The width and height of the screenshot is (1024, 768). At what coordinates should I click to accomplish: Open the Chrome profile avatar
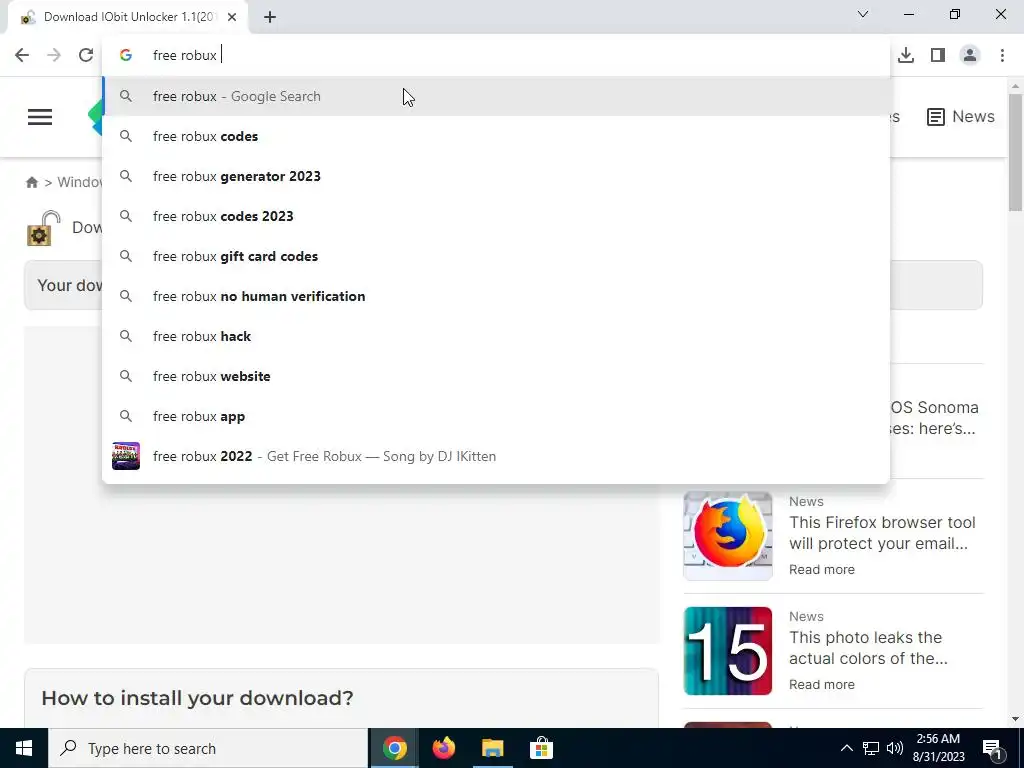coord(970,56)
